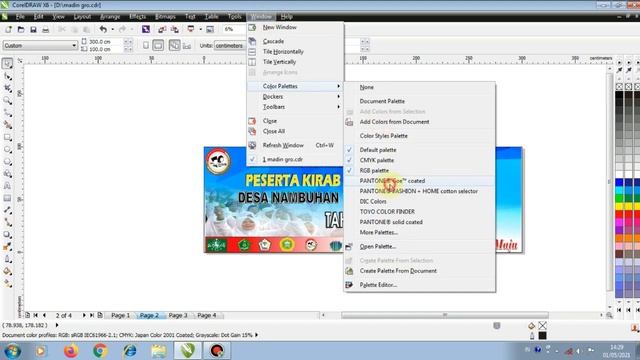
Task: Click the Application launcher icon
Action: pyautogui.click(x=191, y=29)
